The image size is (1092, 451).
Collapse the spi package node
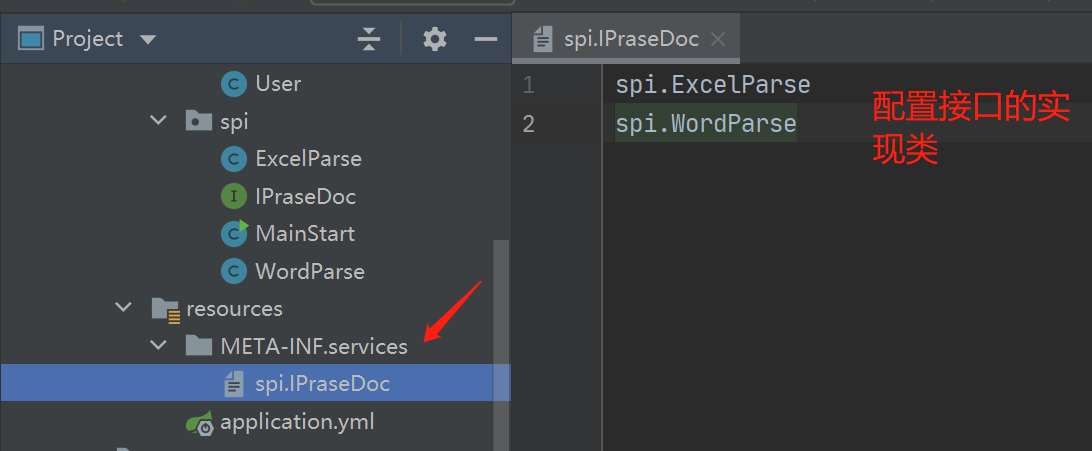[x=158, y=121]
